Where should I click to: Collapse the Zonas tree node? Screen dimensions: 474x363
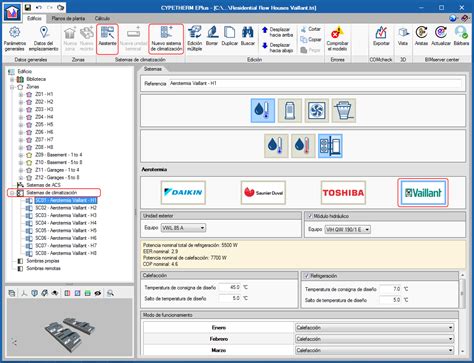tap(12, 87)
